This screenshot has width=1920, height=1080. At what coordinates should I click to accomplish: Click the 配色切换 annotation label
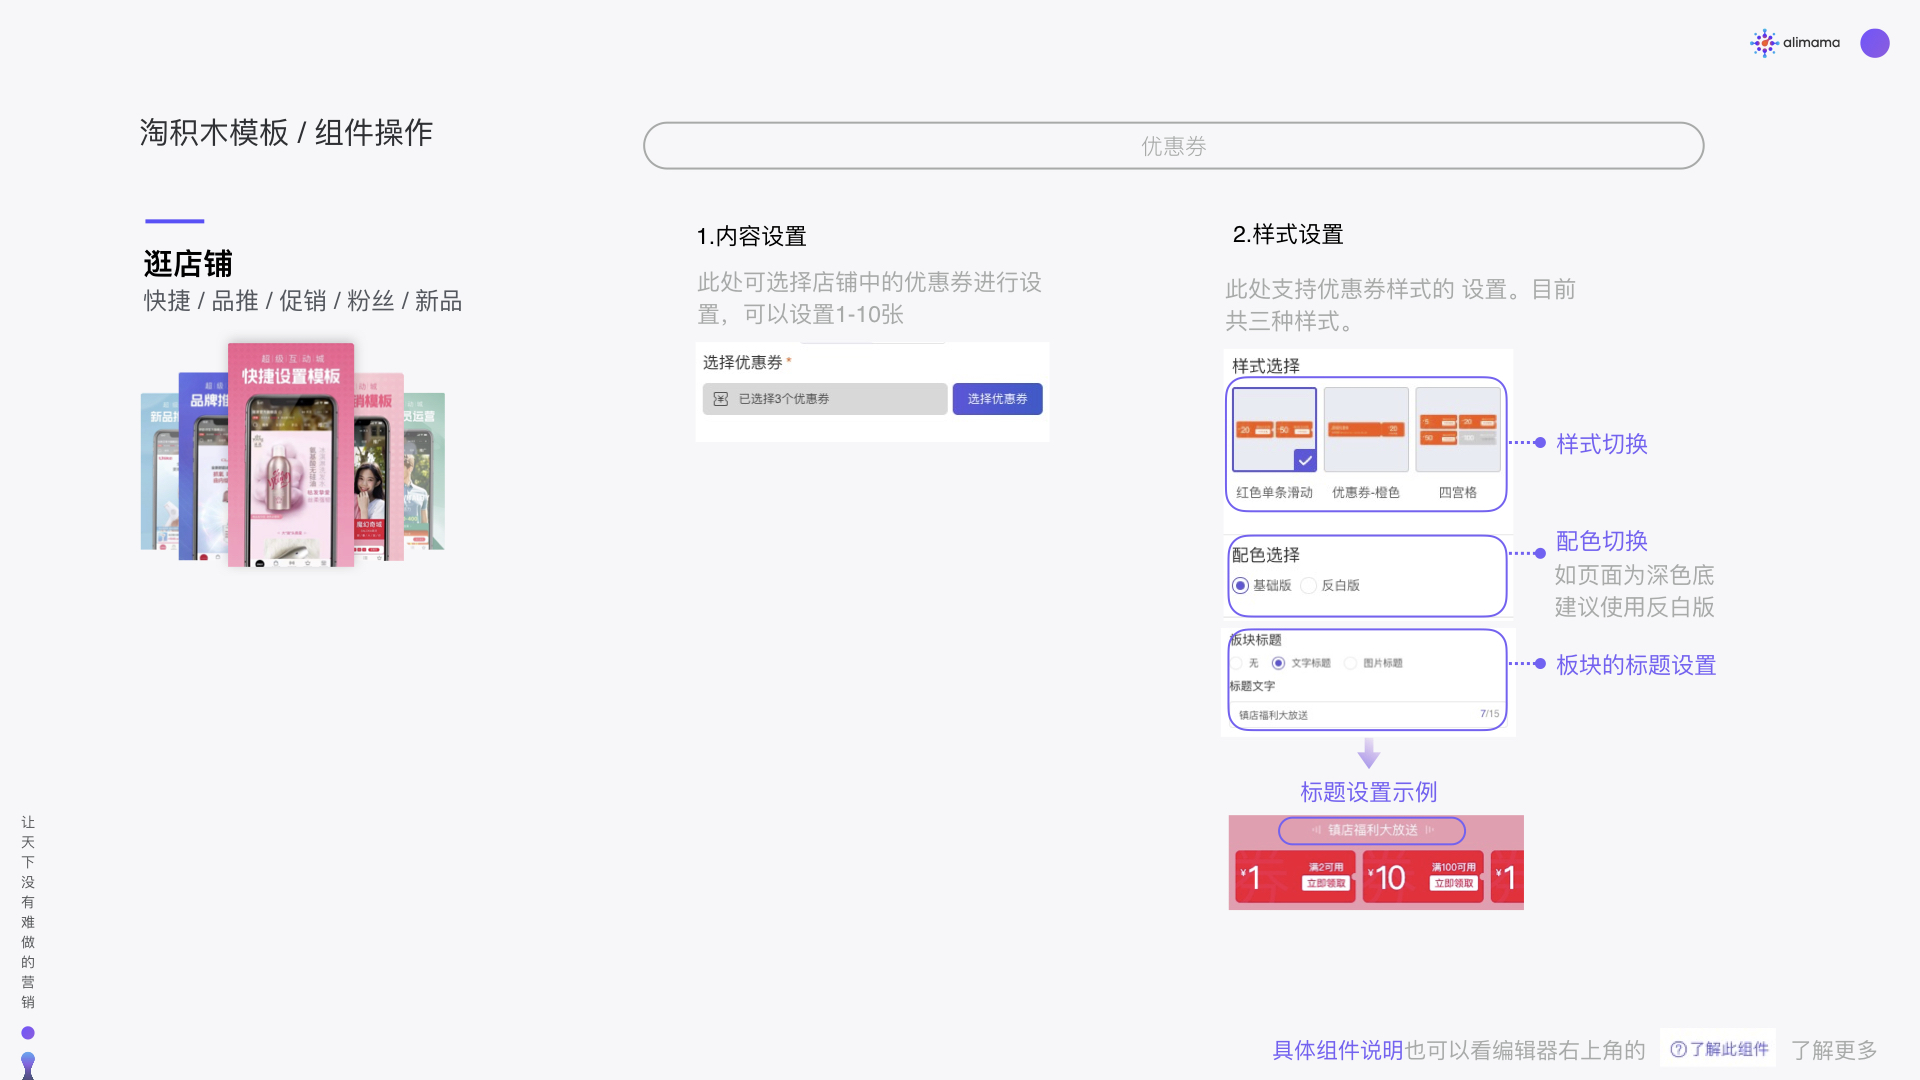click(x=1602, y=541)
